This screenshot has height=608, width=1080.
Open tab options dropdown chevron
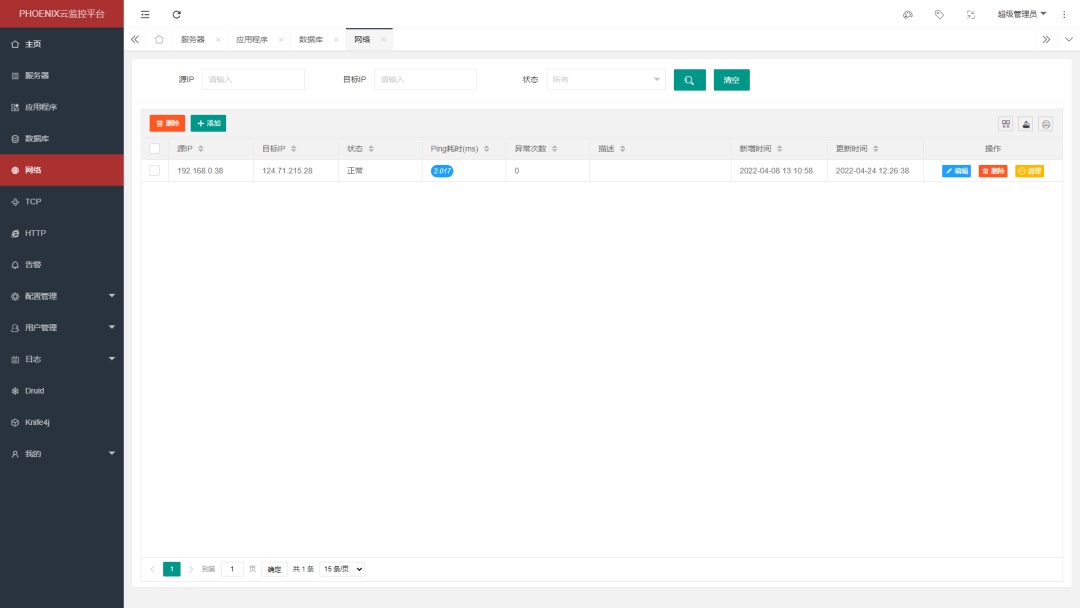point(1068,39)
